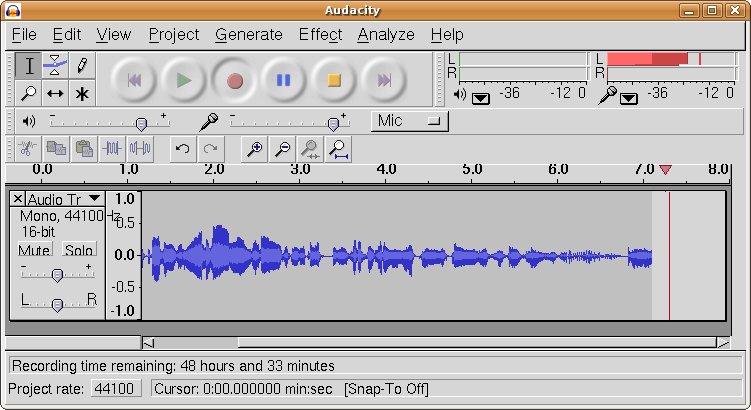
Task: Select the Envelope tool
Action: 55,66
